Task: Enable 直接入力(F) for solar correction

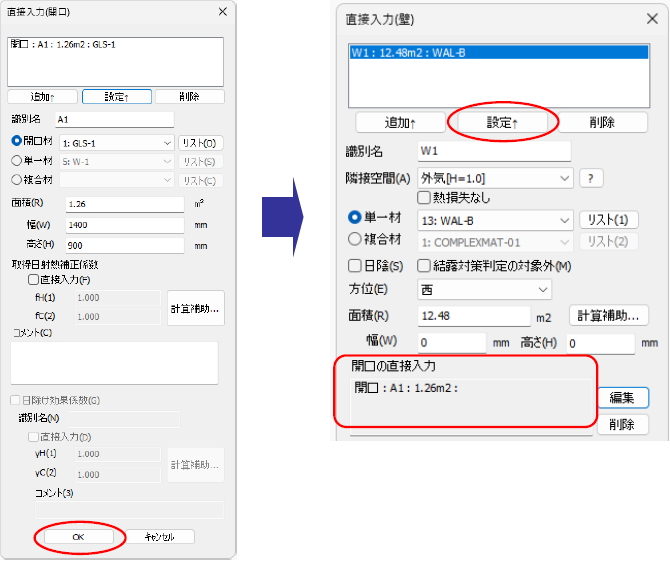Action: [x=33, y=280]
